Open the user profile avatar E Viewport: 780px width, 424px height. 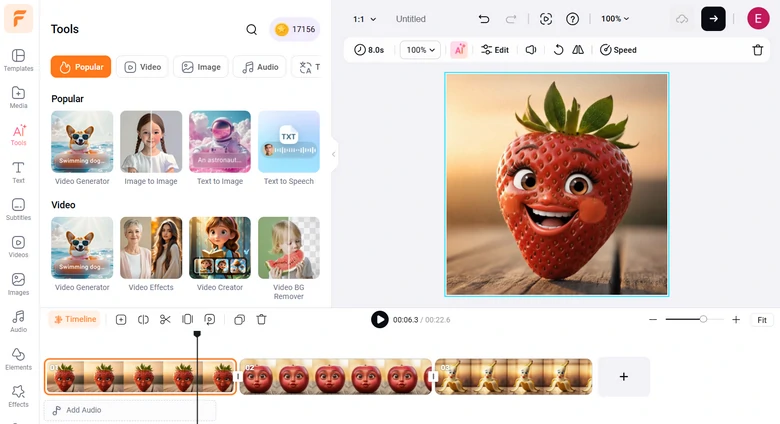(758, 19)
